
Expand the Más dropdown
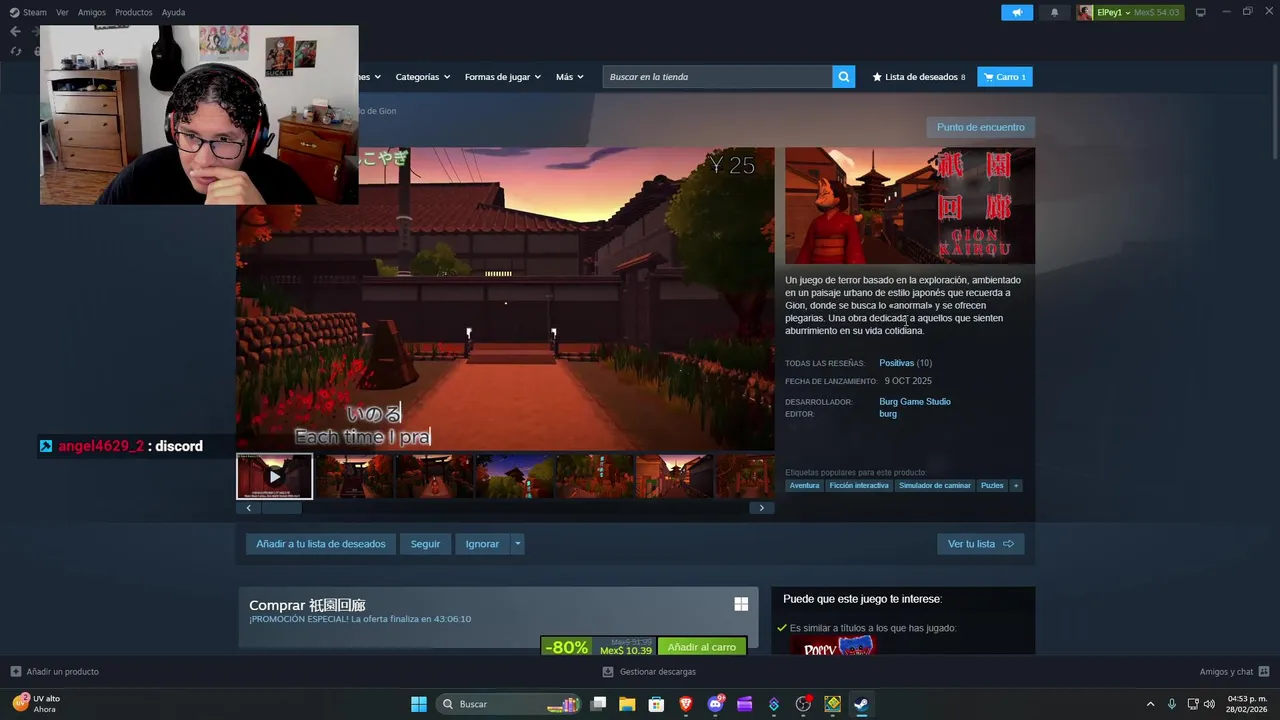pyautogui.click(x=569, y=77)
